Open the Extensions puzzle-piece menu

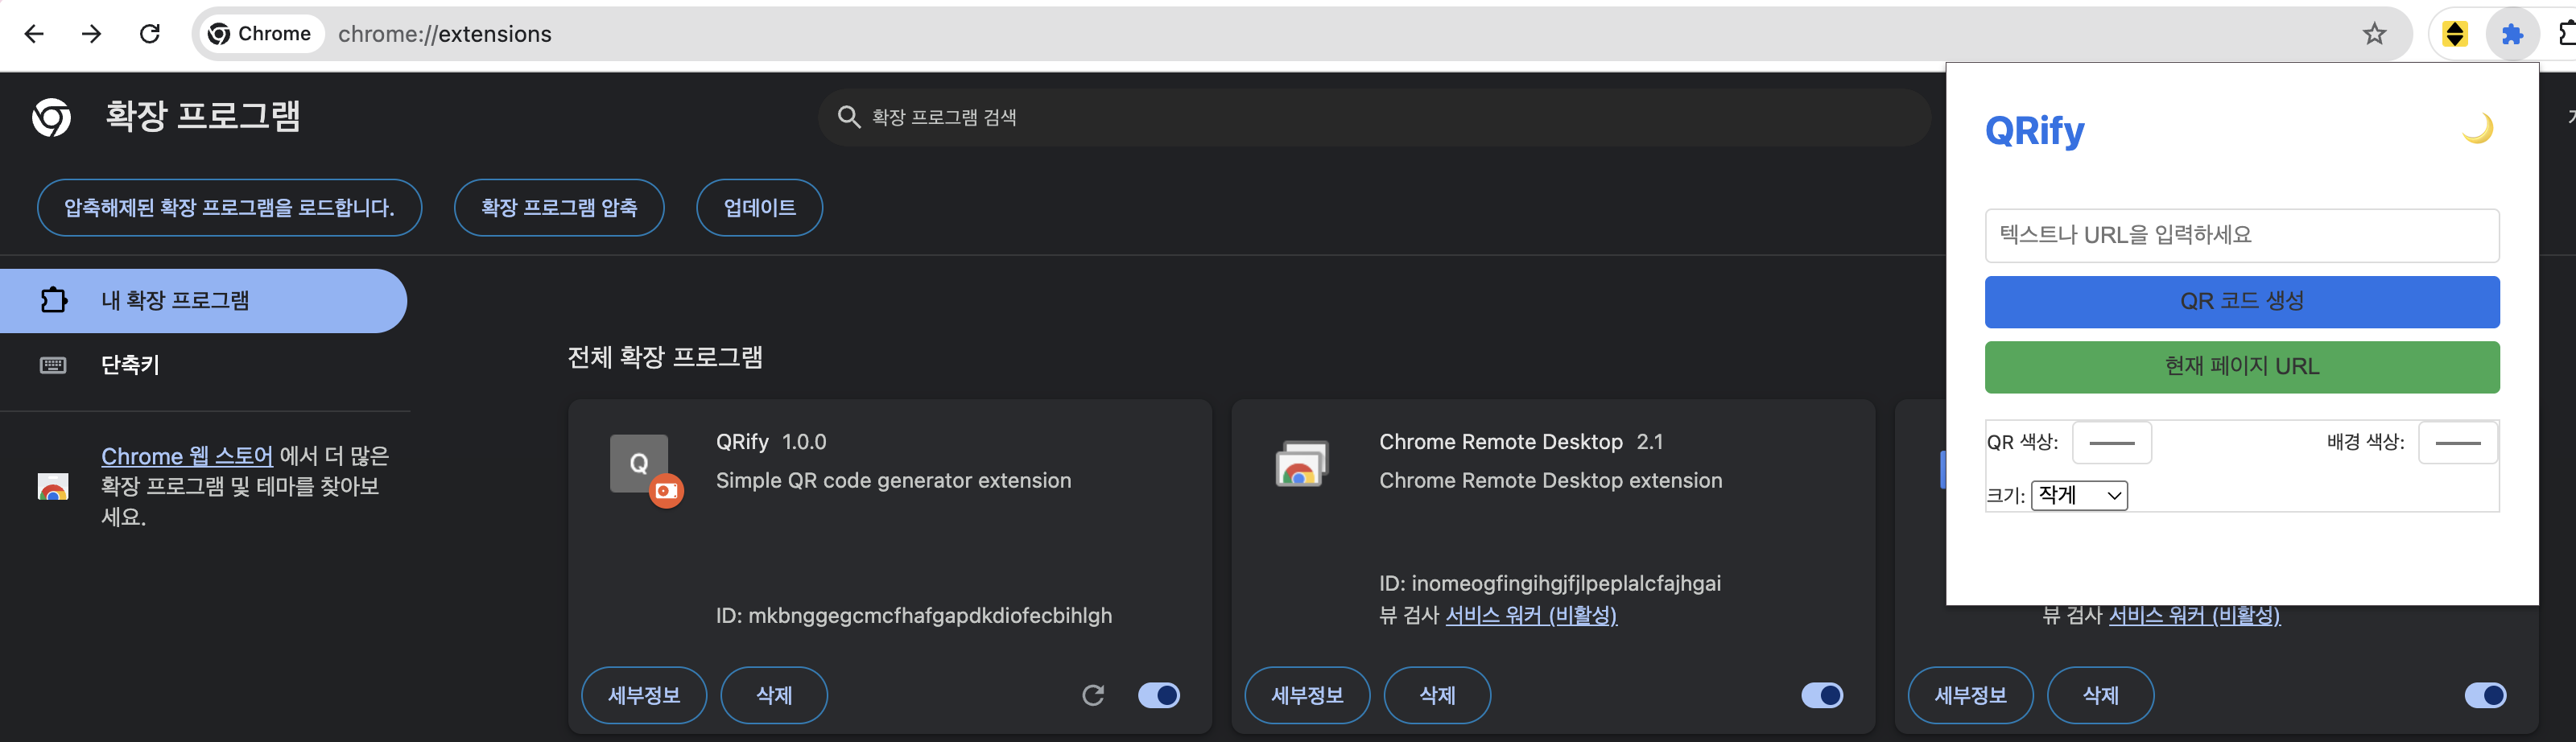[x=2512, y=34]
